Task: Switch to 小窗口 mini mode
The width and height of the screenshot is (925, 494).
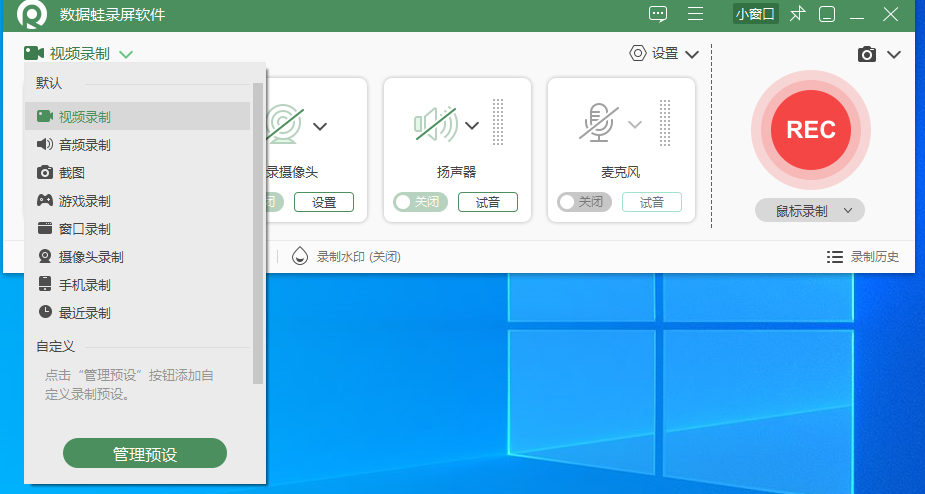Action: (756, 14)
